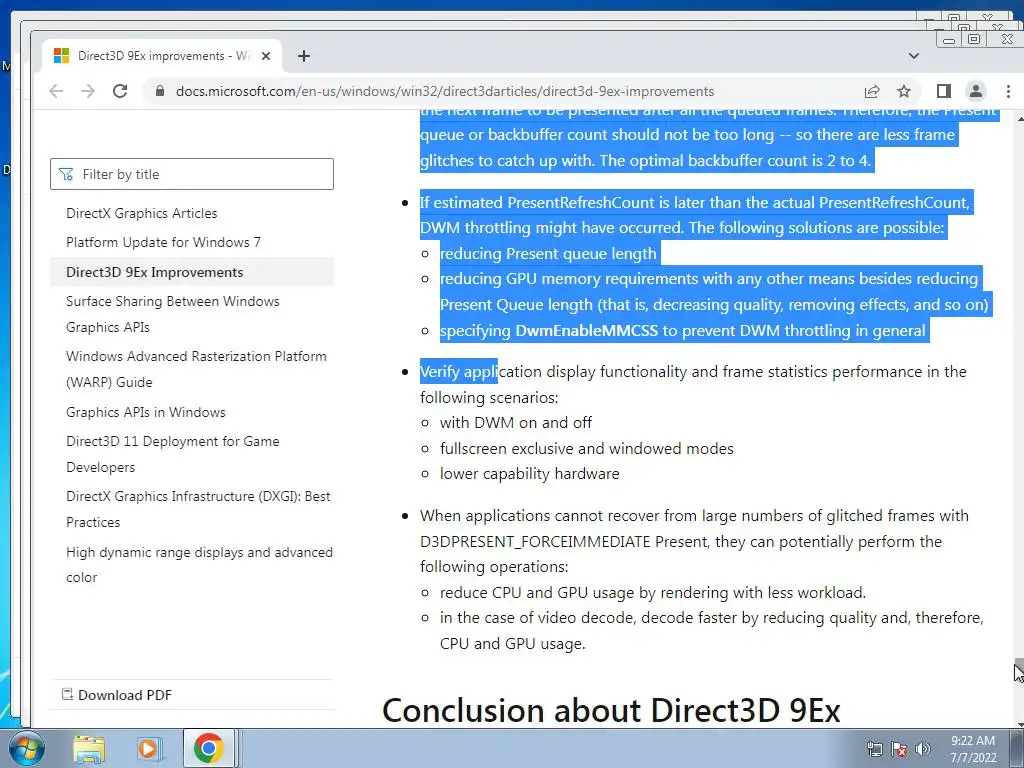
Task: Open High dynamic range displays article
Action: [199, 565]
